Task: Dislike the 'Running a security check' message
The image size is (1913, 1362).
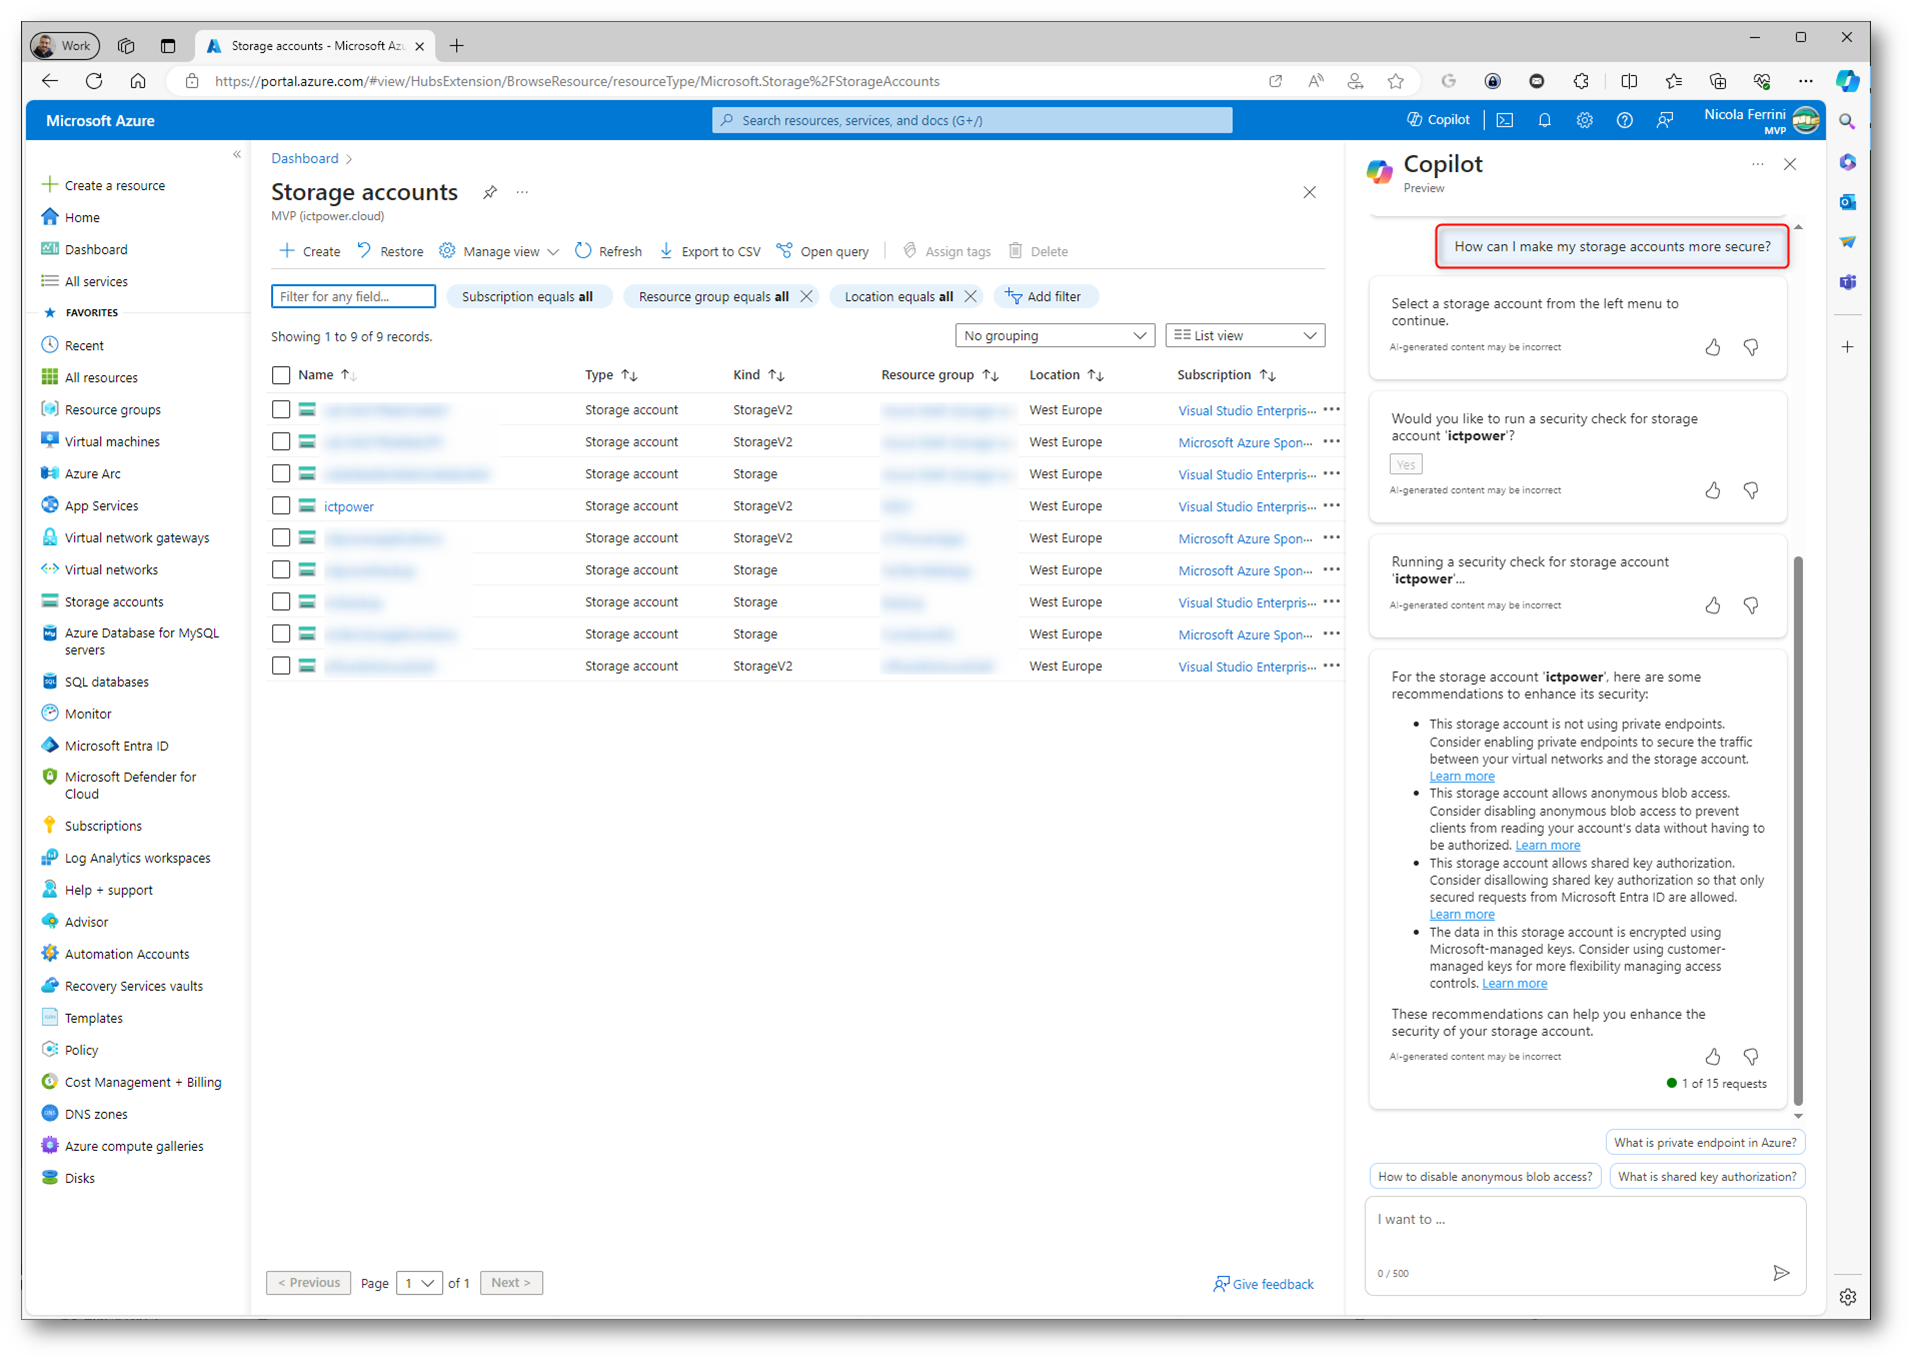Action: 1751,605
